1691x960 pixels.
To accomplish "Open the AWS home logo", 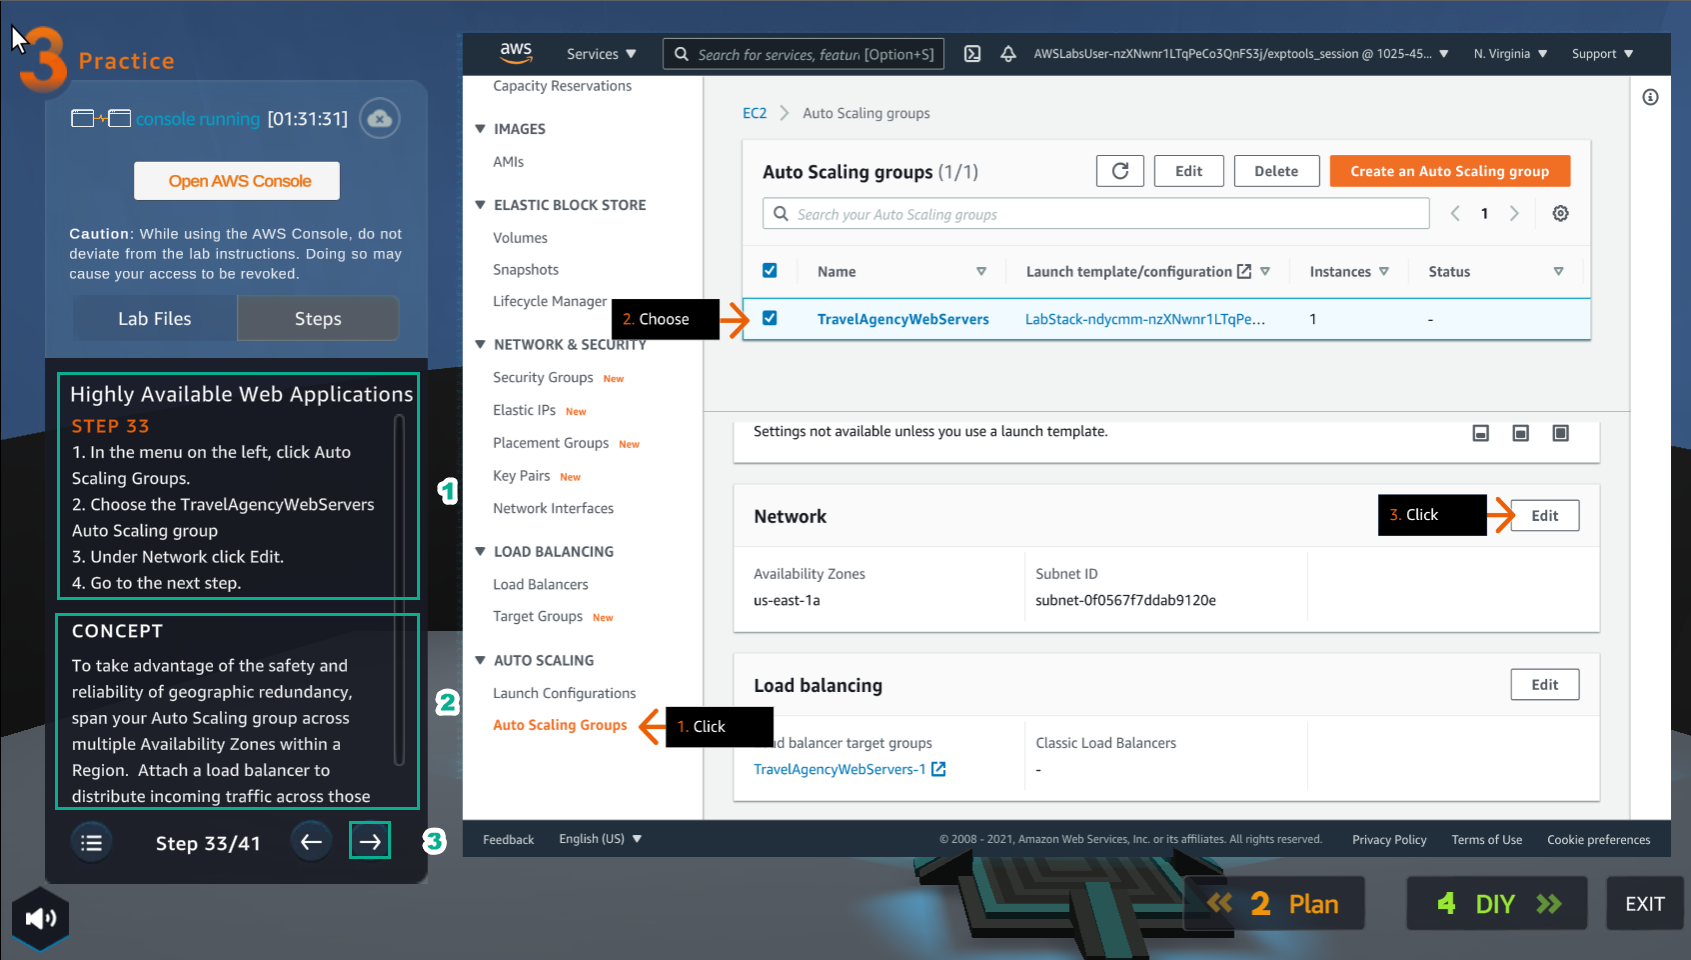I will pos(516,53).
